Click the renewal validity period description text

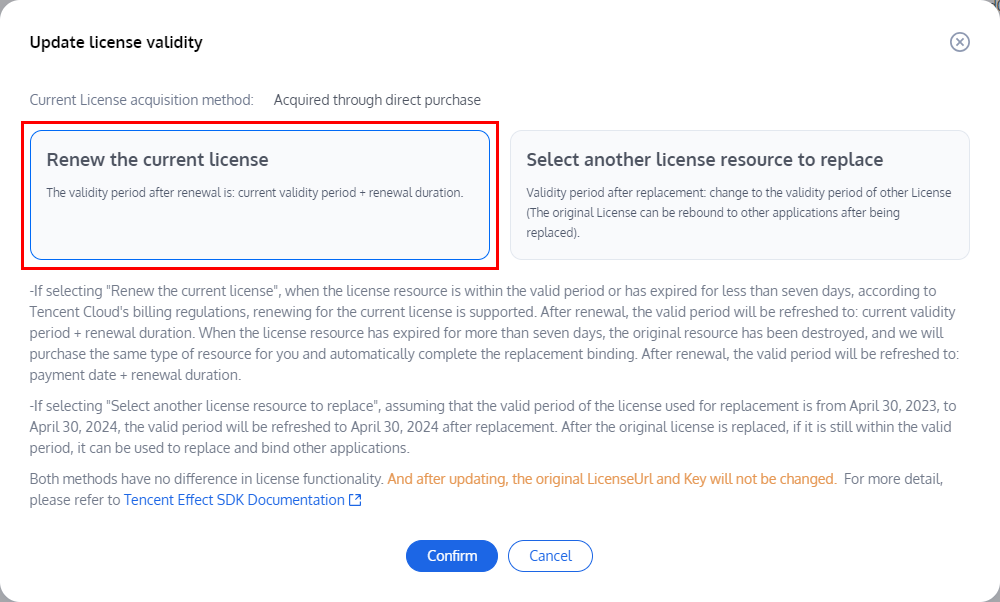click(x=254, y=192)
